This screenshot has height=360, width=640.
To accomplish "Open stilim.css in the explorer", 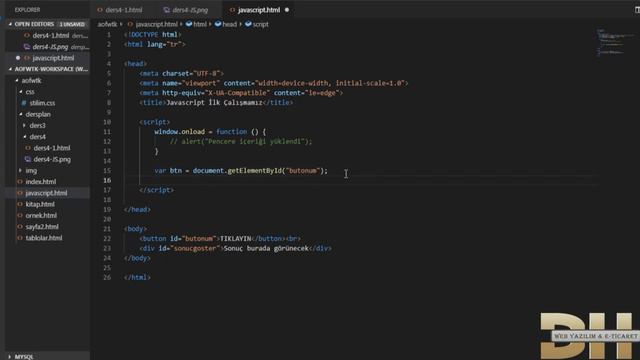I will pyautogui.click(x=42, y=103).
